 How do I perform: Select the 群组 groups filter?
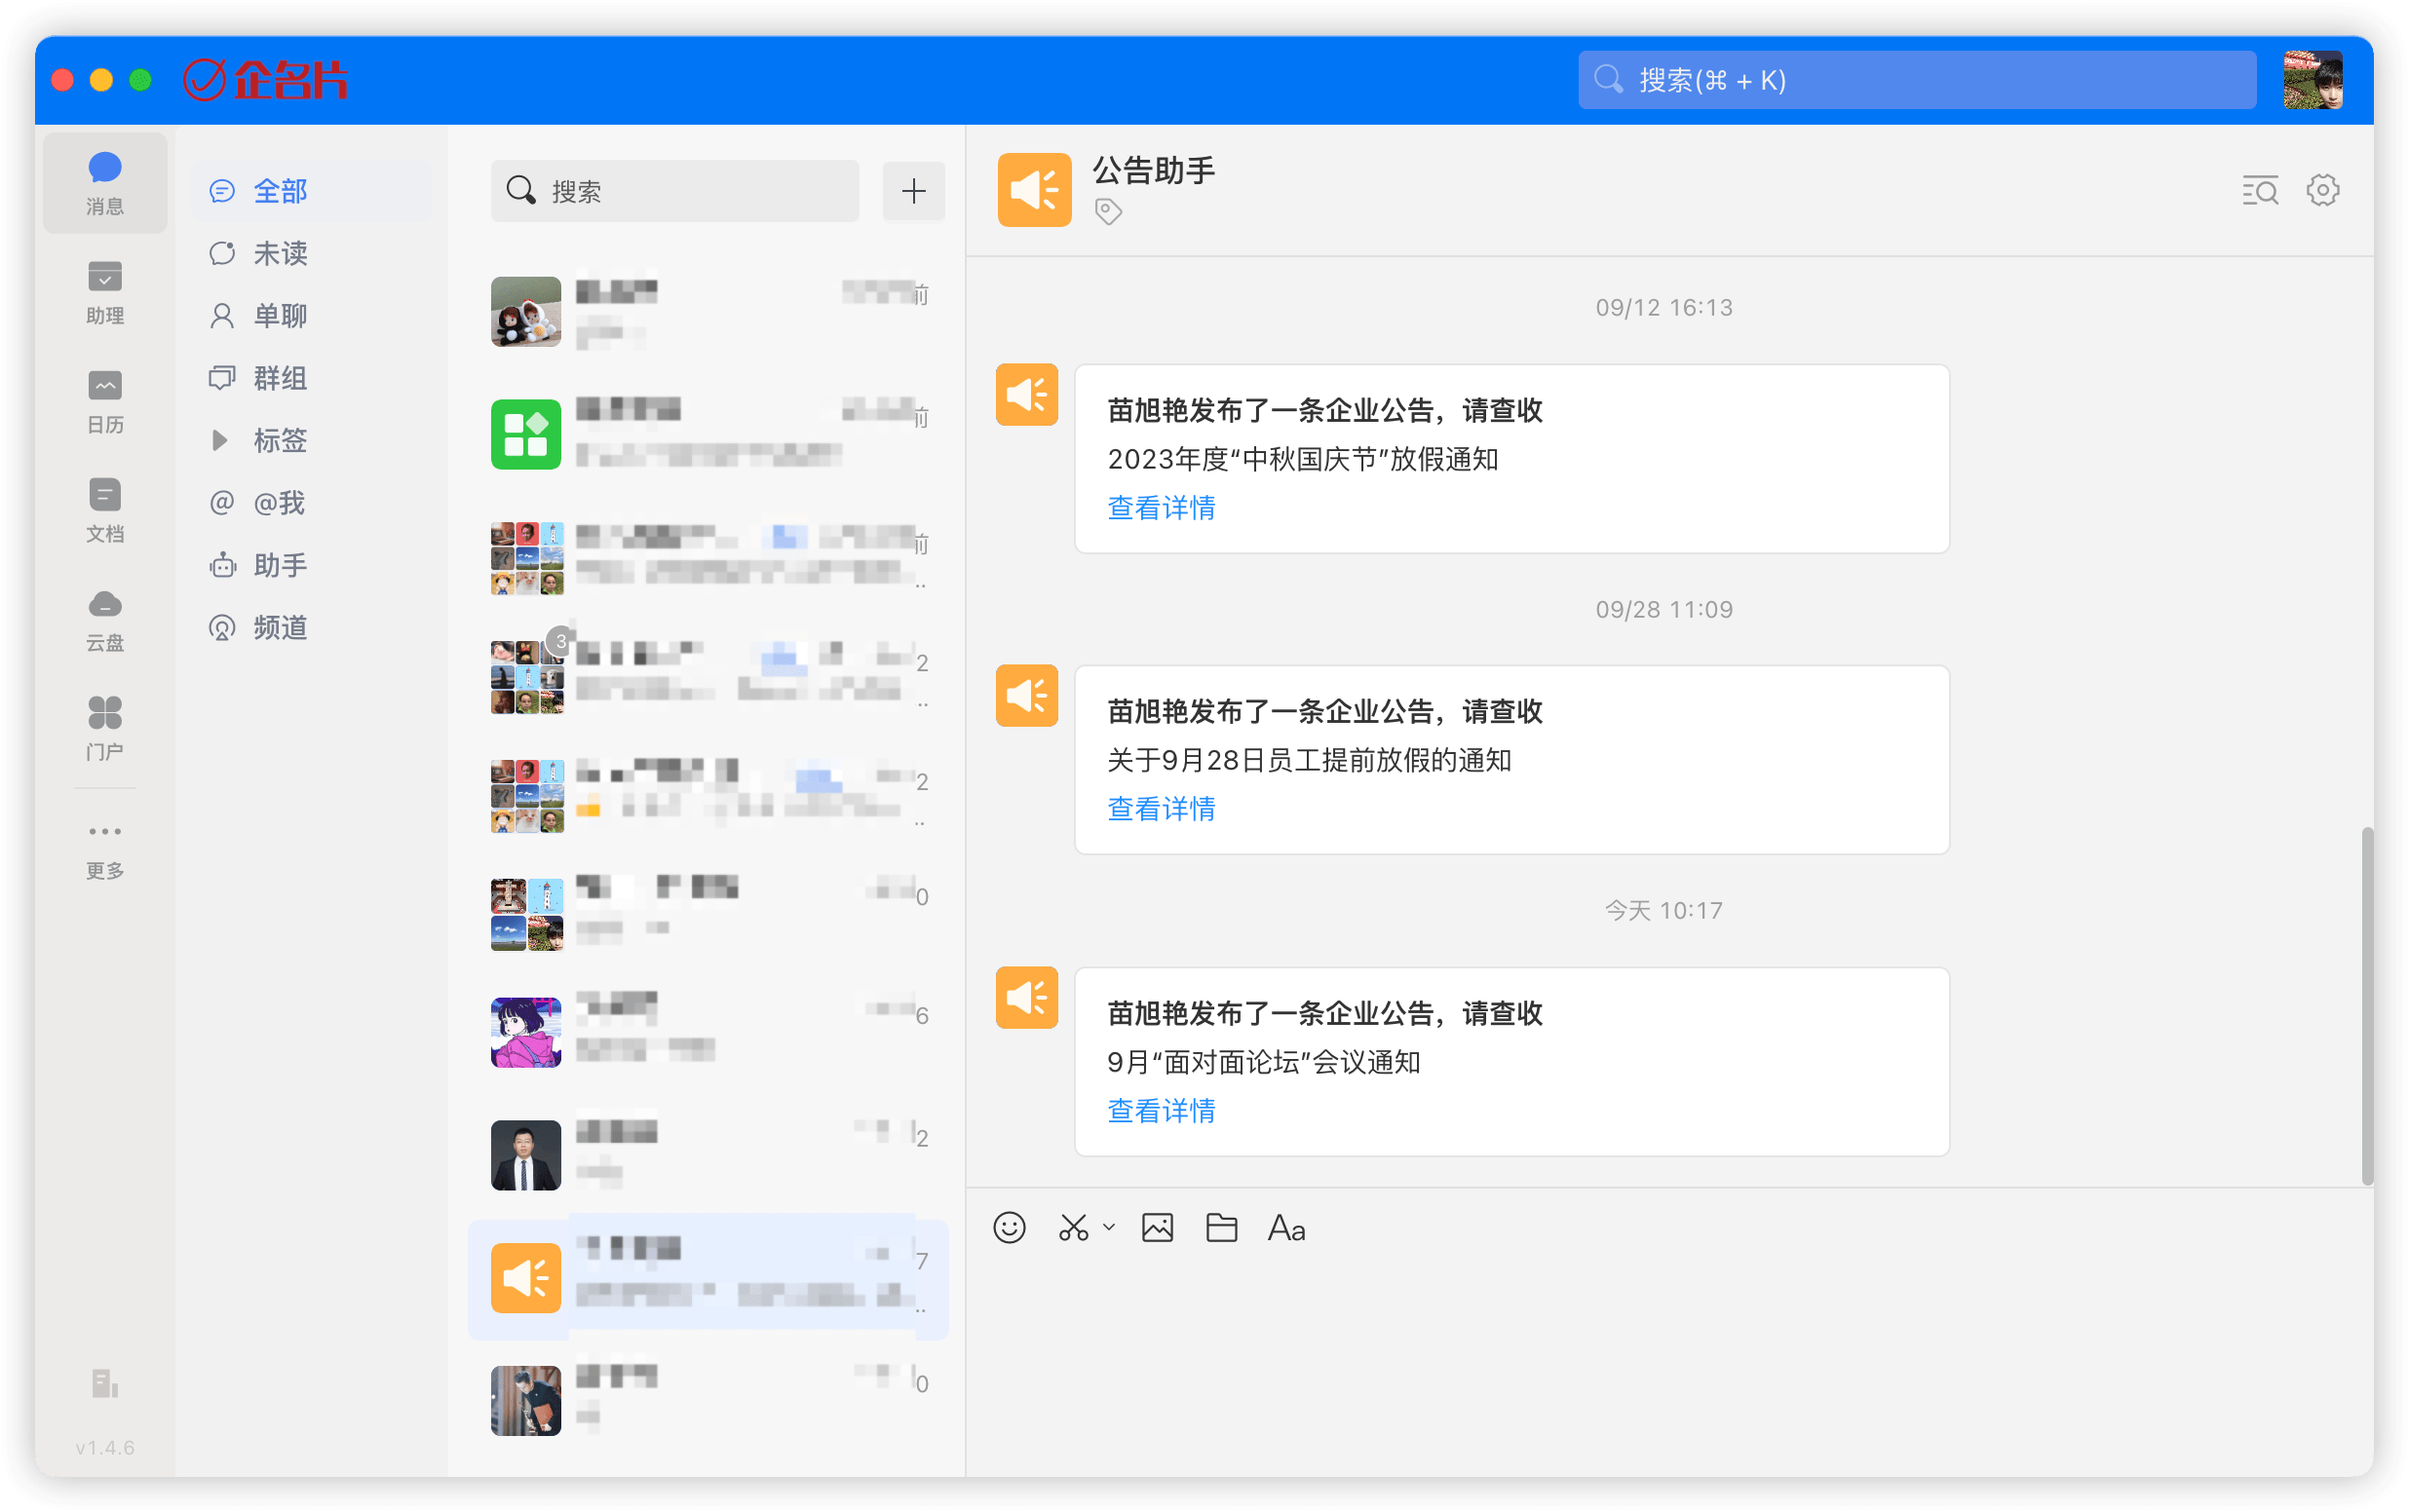279,379
